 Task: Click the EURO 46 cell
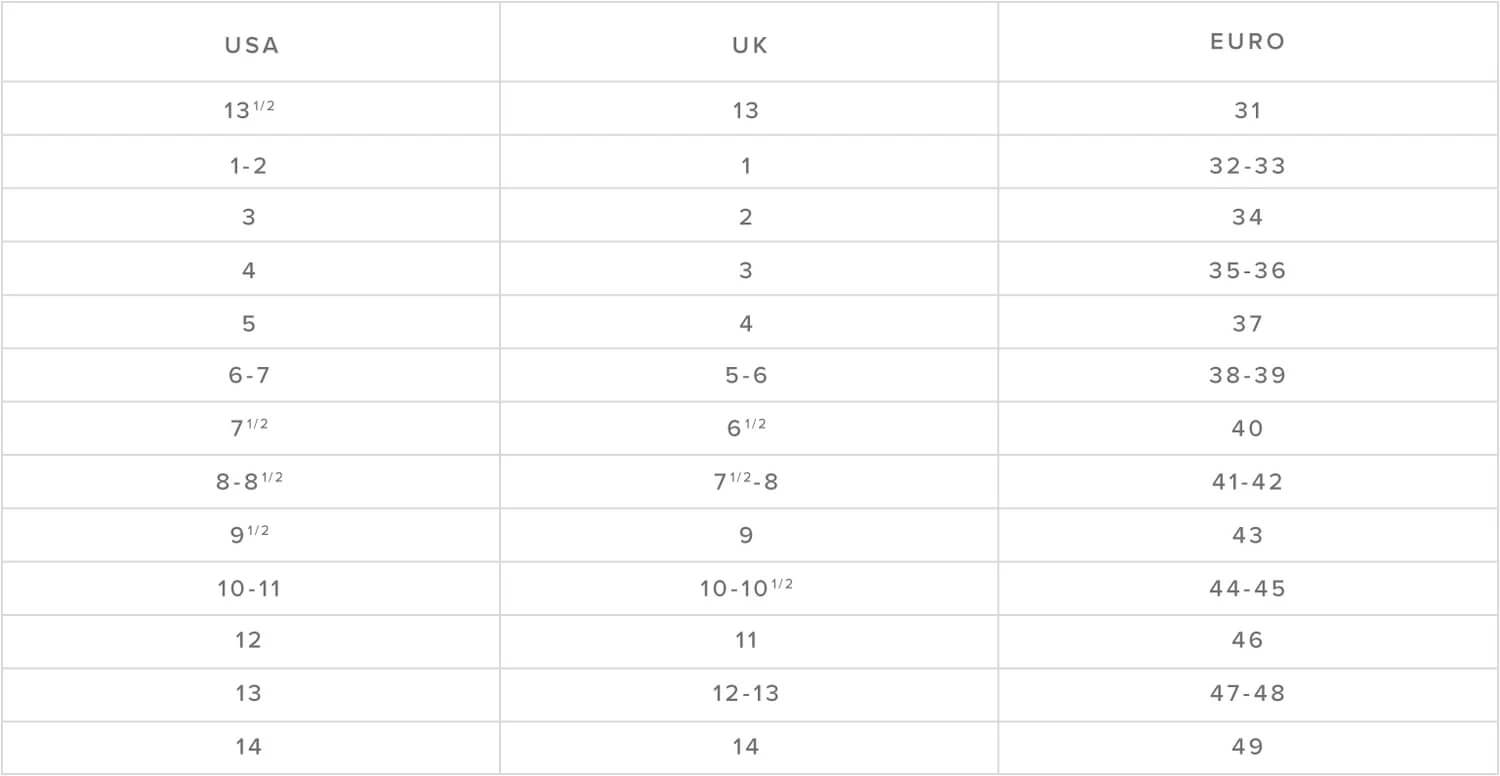pyautogui.click(x=1248, y=640)
